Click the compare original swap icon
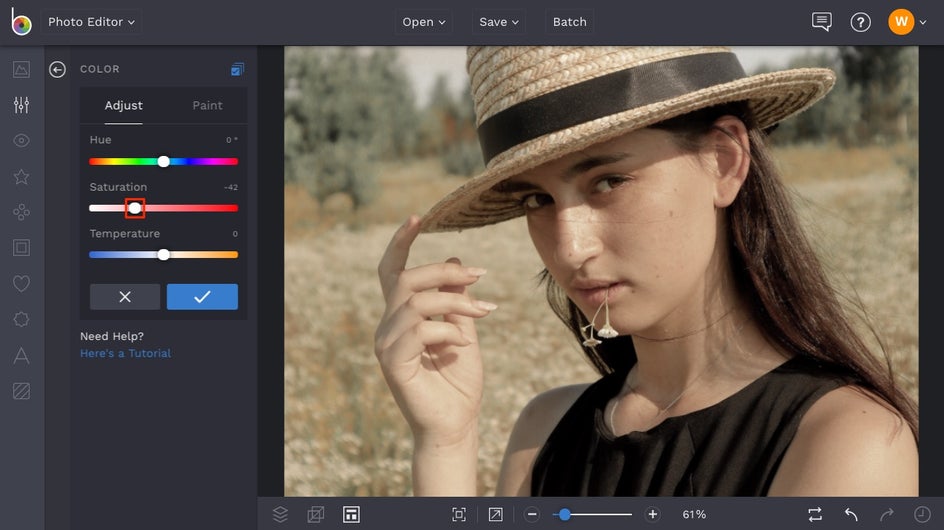Image resolution: width=944 pixels, height=530 pixels. point(815,514)
